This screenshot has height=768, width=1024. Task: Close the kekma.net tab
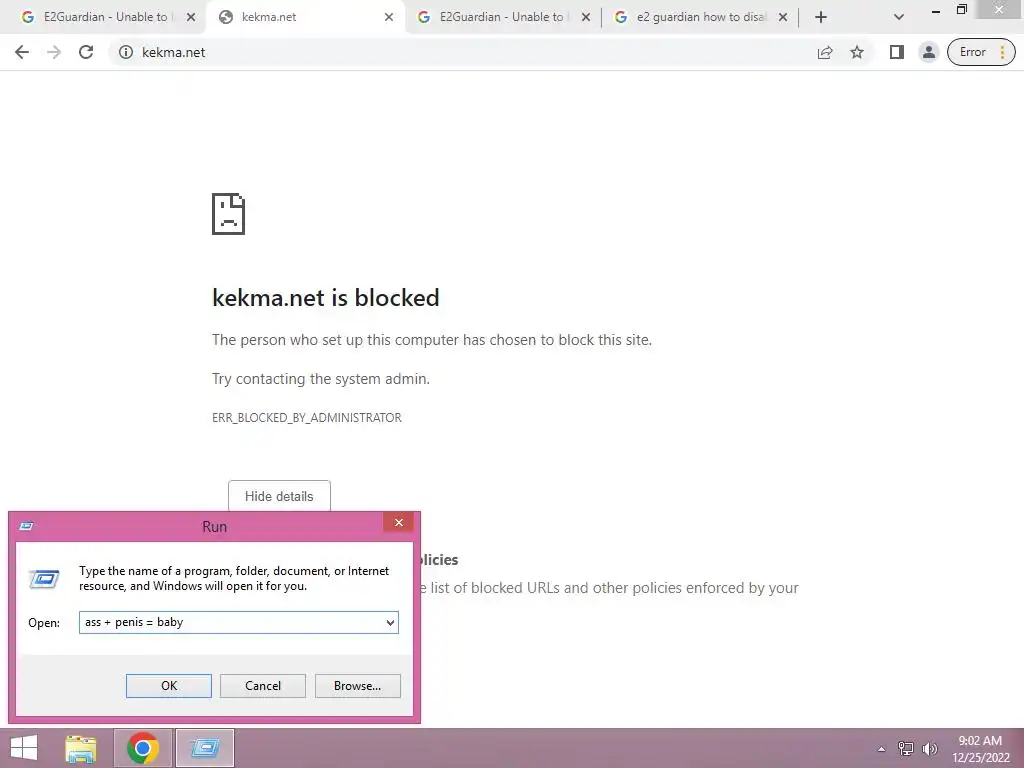tap(389, 17)
